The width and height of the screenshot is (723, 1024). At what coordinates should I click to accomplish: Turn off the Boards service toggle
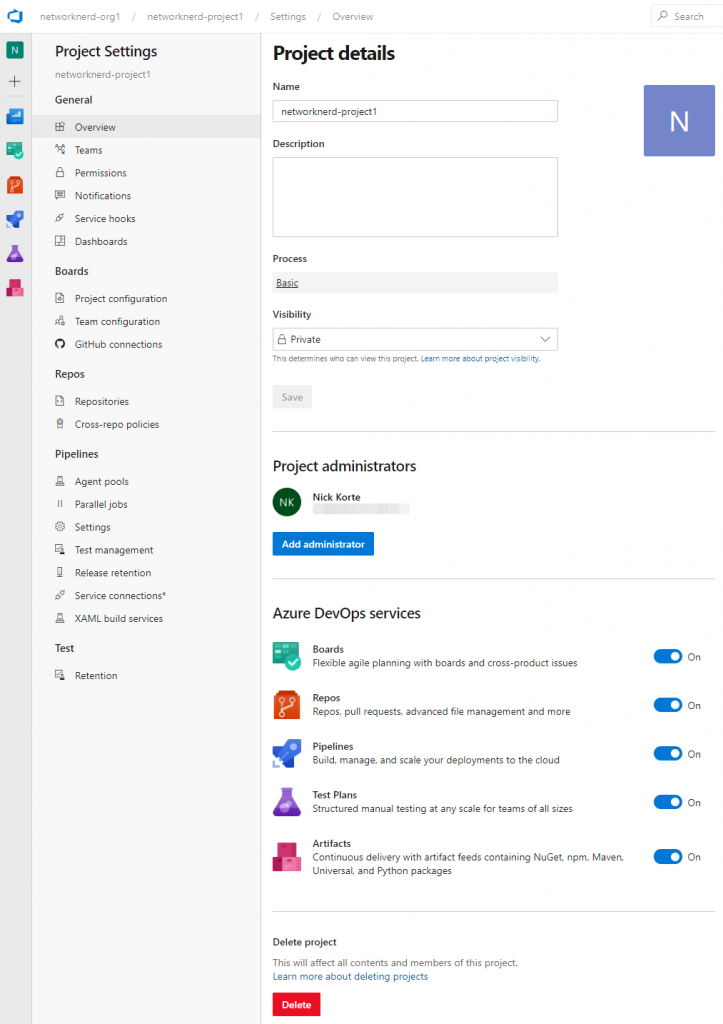click(x=667, y=657)
